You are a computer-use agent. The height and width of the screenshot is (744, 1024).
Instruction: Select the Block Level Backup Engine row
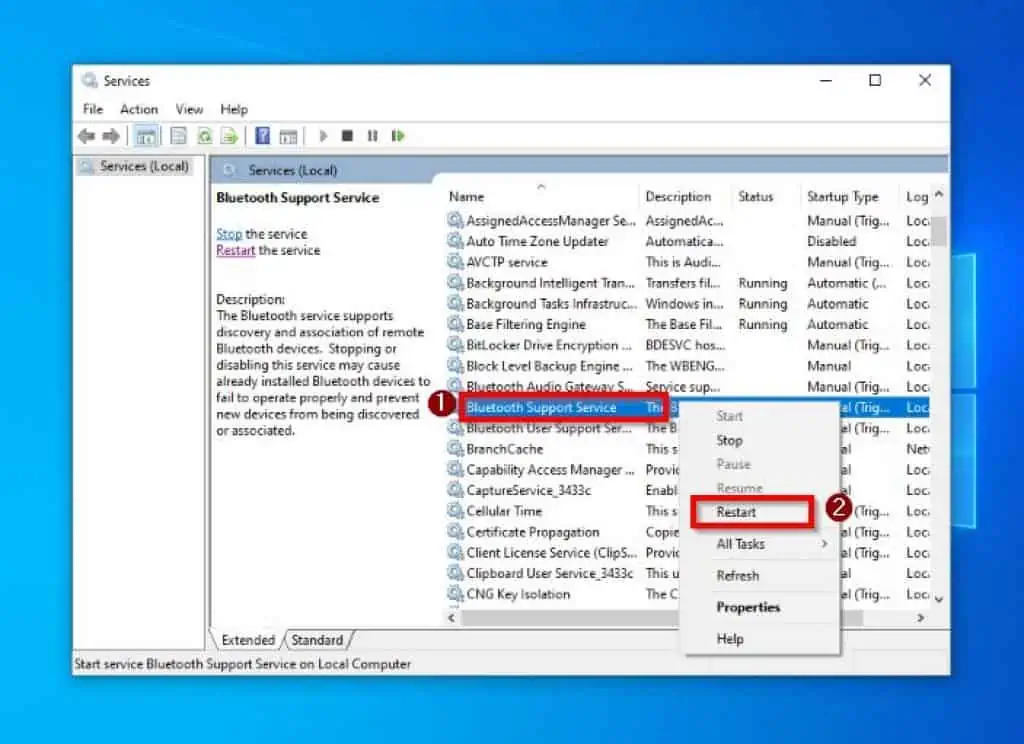point(688,366)
